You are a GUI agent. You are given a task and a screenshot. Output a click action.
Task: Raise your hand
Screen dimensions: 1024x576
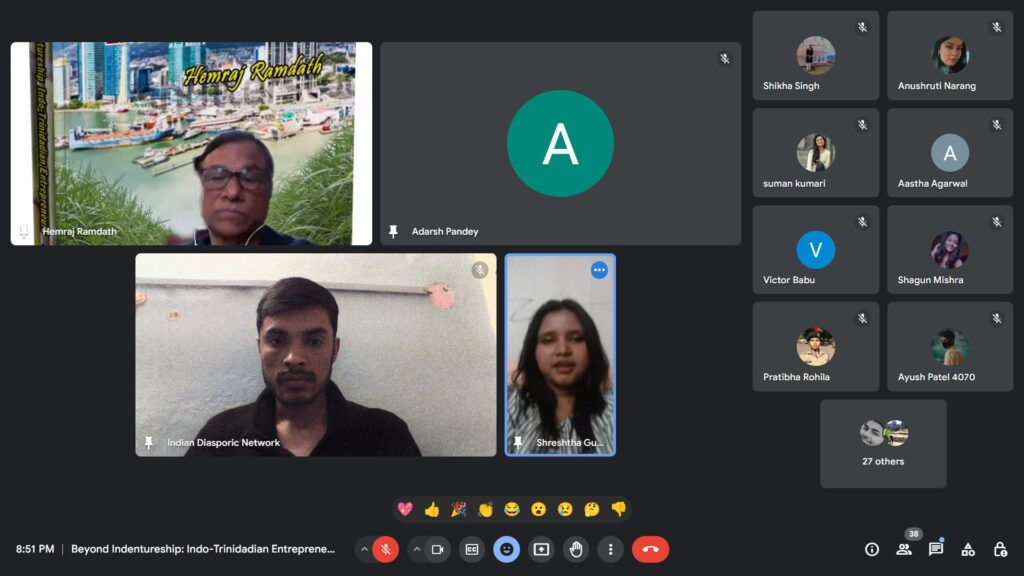576,549
